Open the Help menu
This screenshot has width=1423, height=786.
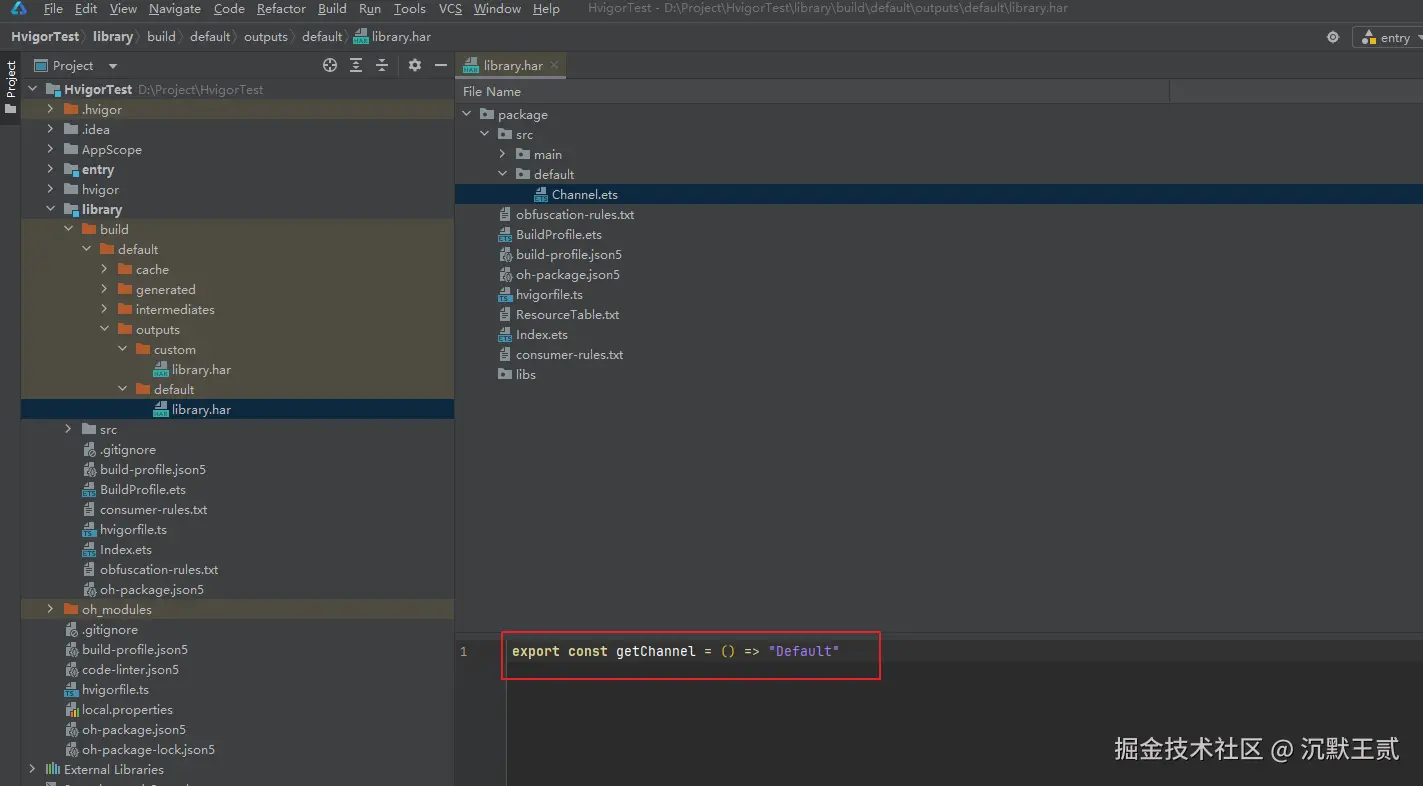[x=546, y=9]
